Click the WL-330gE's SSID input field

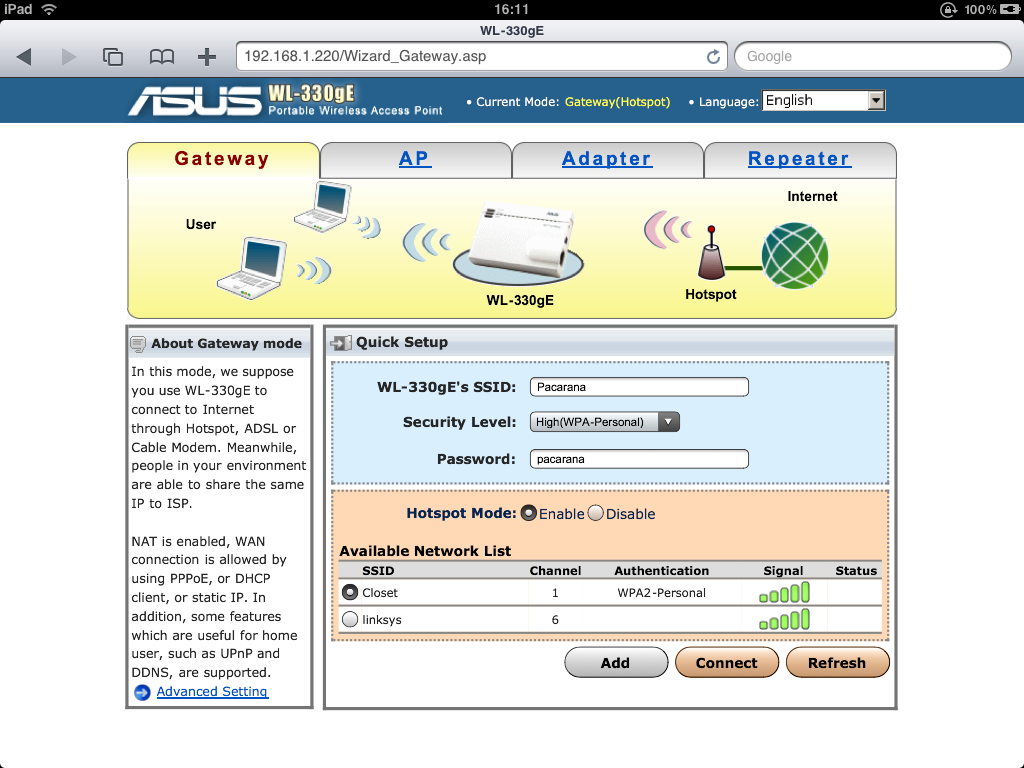(639, 387)
